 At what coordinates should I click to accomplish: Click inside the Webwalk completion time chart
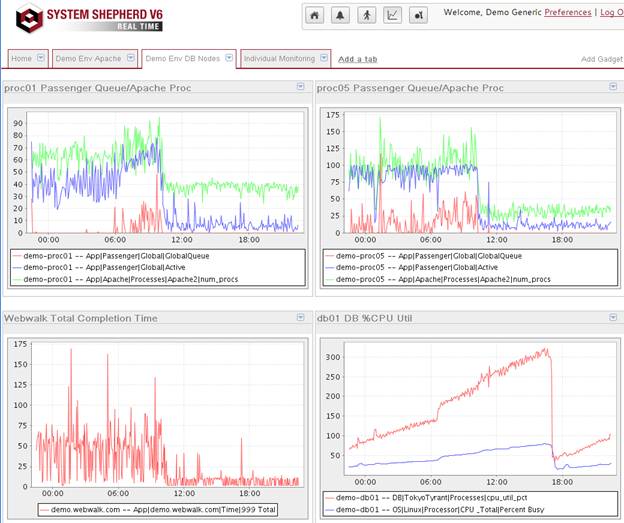(x=167, y=414)
